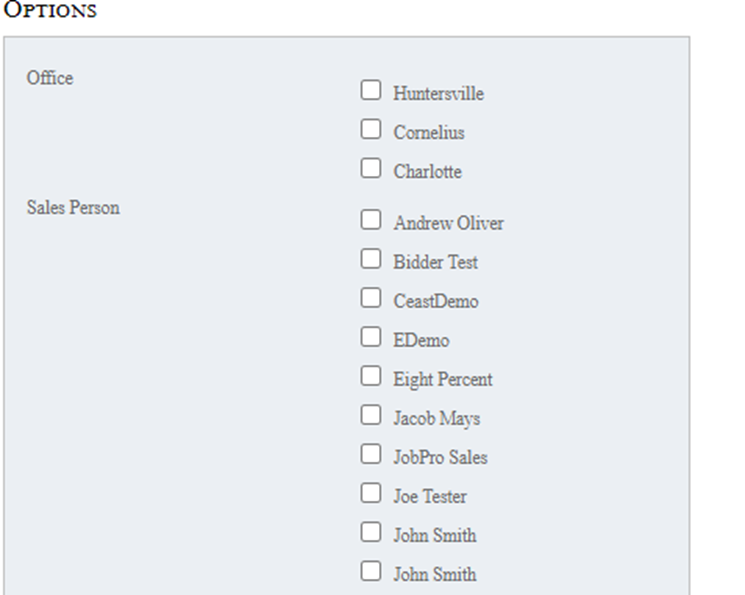Check the John Smith checkbox below Joe Tester

[371, 532]
